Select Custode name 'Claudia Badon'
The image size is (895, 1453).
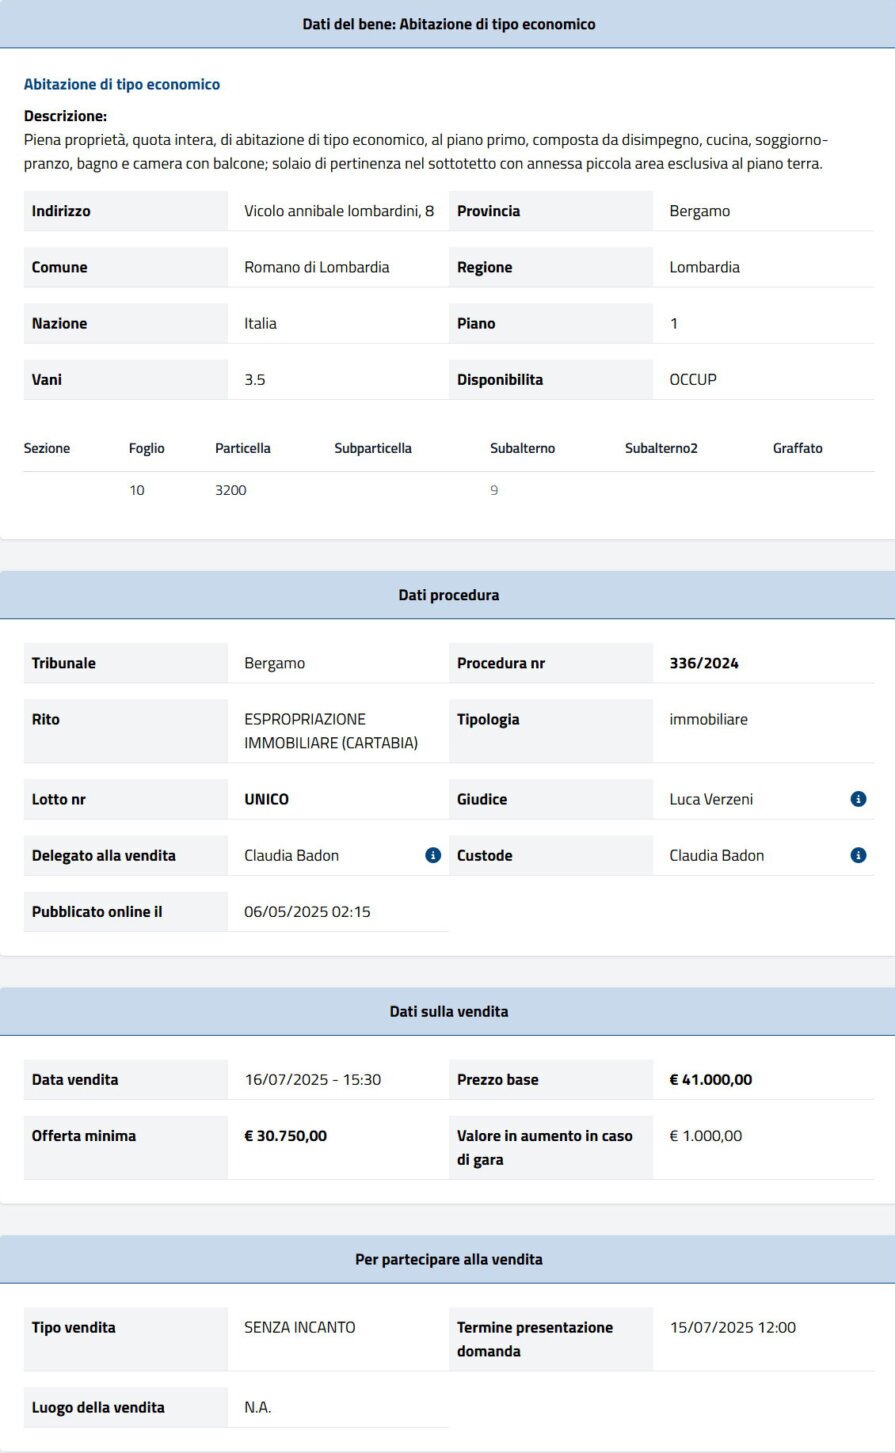[717, 855]
